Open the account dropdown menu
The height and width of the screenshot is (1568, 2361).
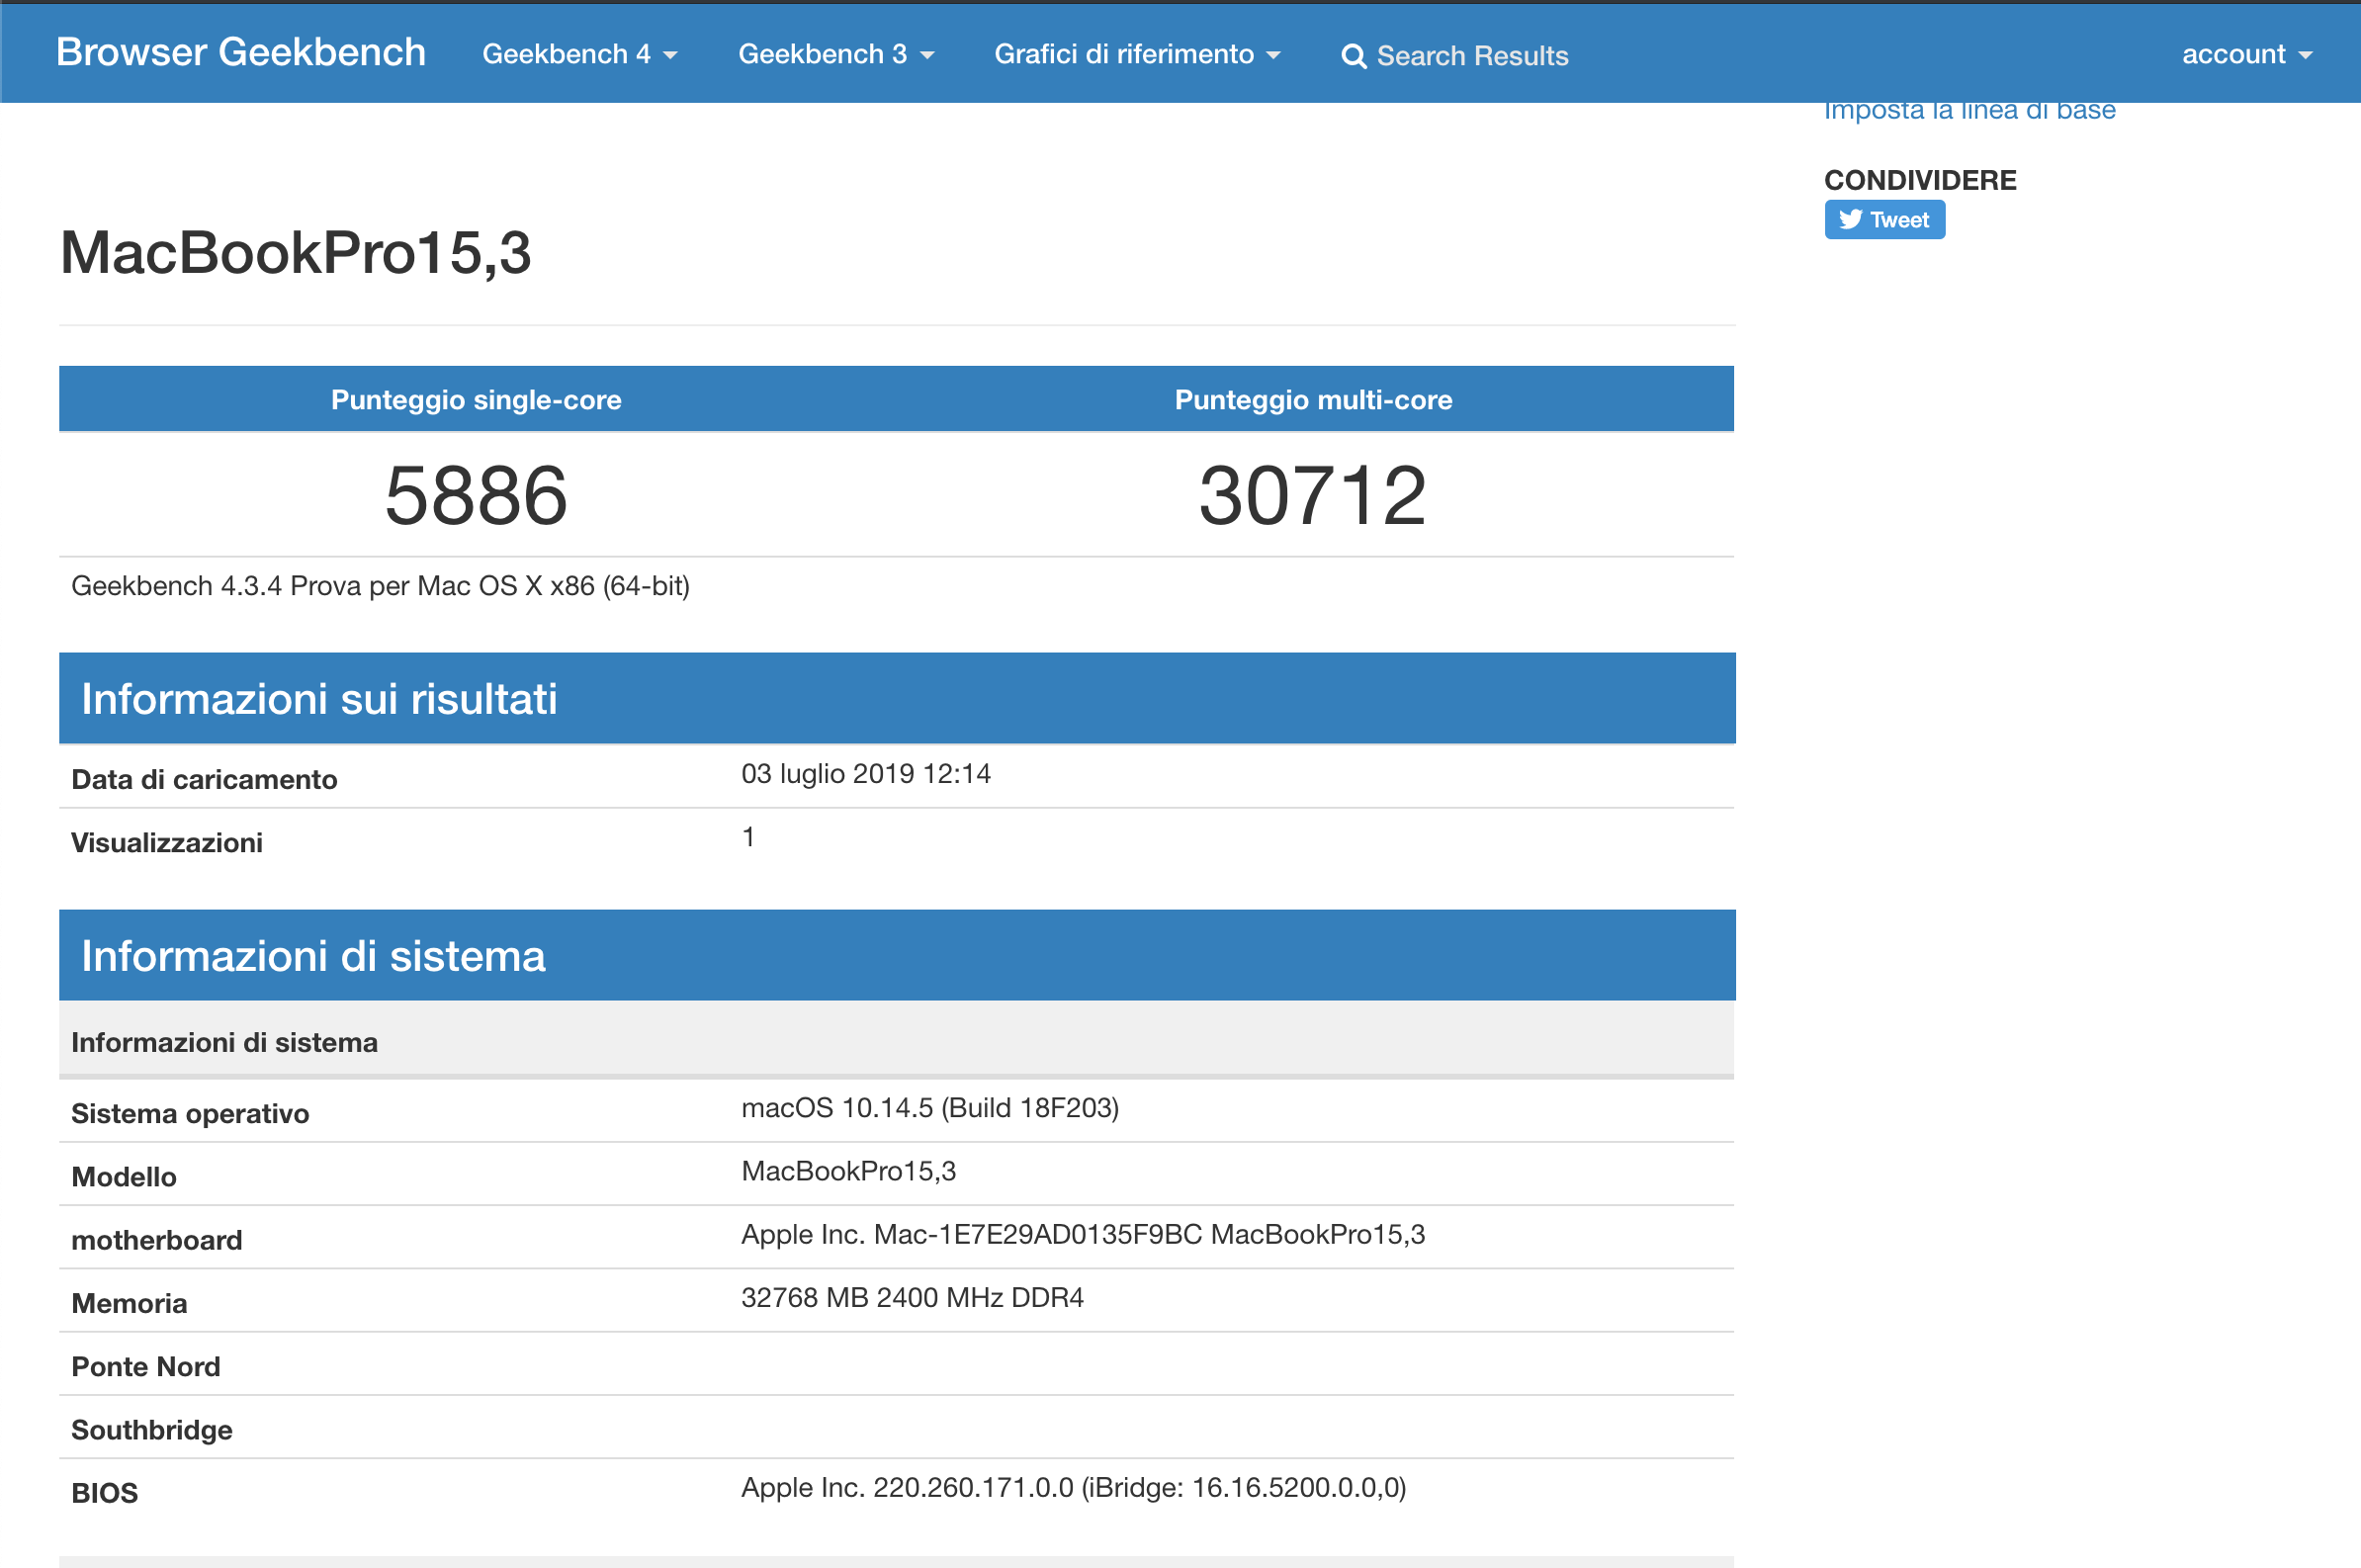2246,54
